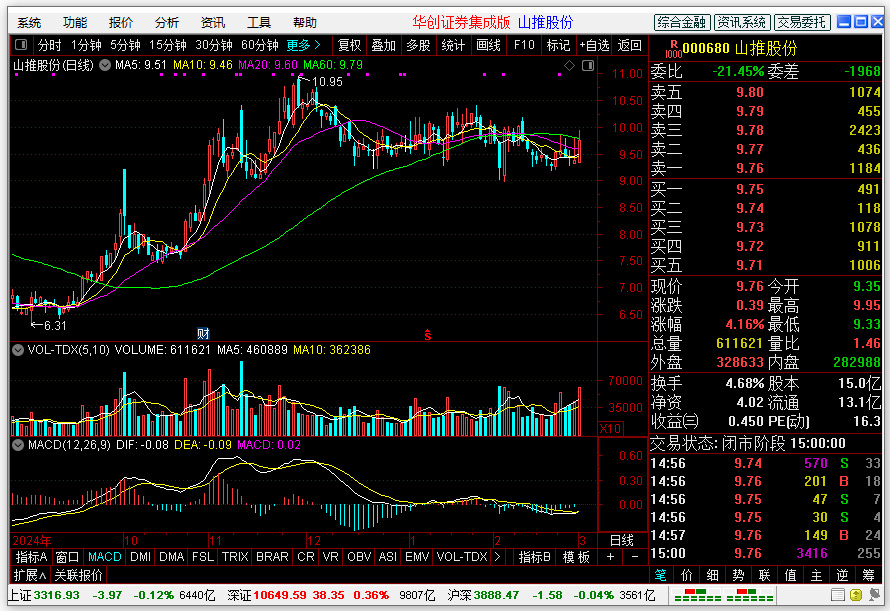890x611 pixels.
Task: Show more indicators with the > arrow after VOL-TDX
Action: click(497, 557)
